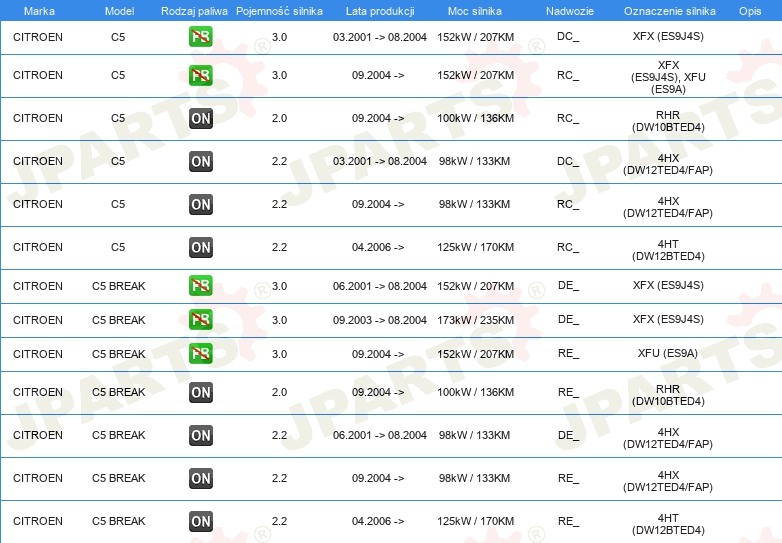Click ON diesel icon in C5 2.0 RC_ row

tap(200, 119)
